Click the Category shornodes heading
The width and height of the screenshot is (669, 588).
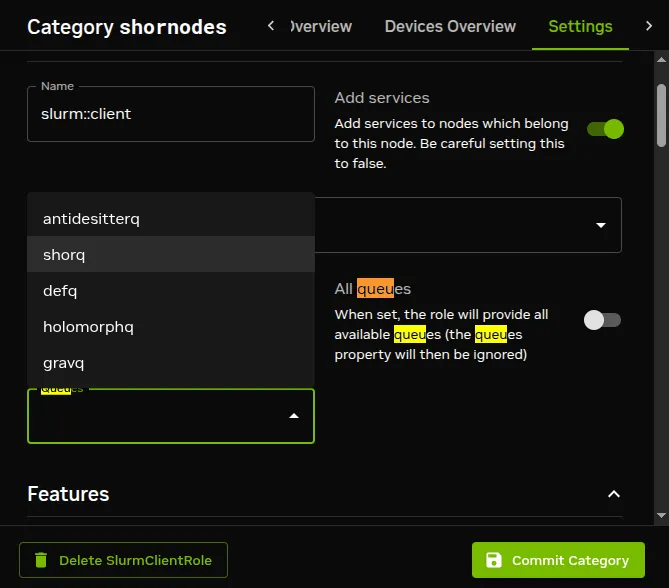click(x=127, y=27)
